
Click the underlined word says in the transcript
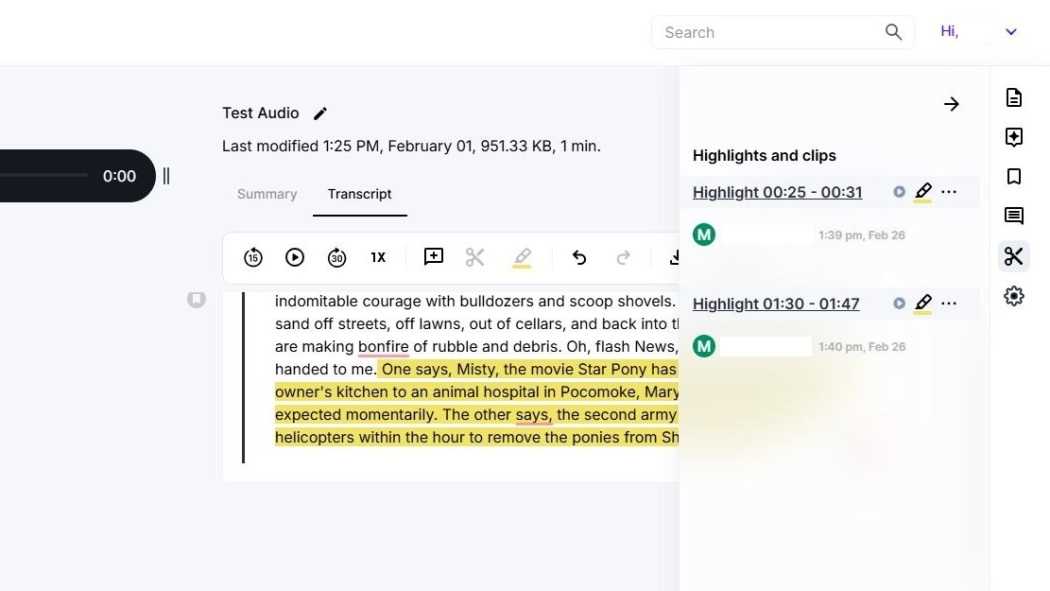pos(533,415)
